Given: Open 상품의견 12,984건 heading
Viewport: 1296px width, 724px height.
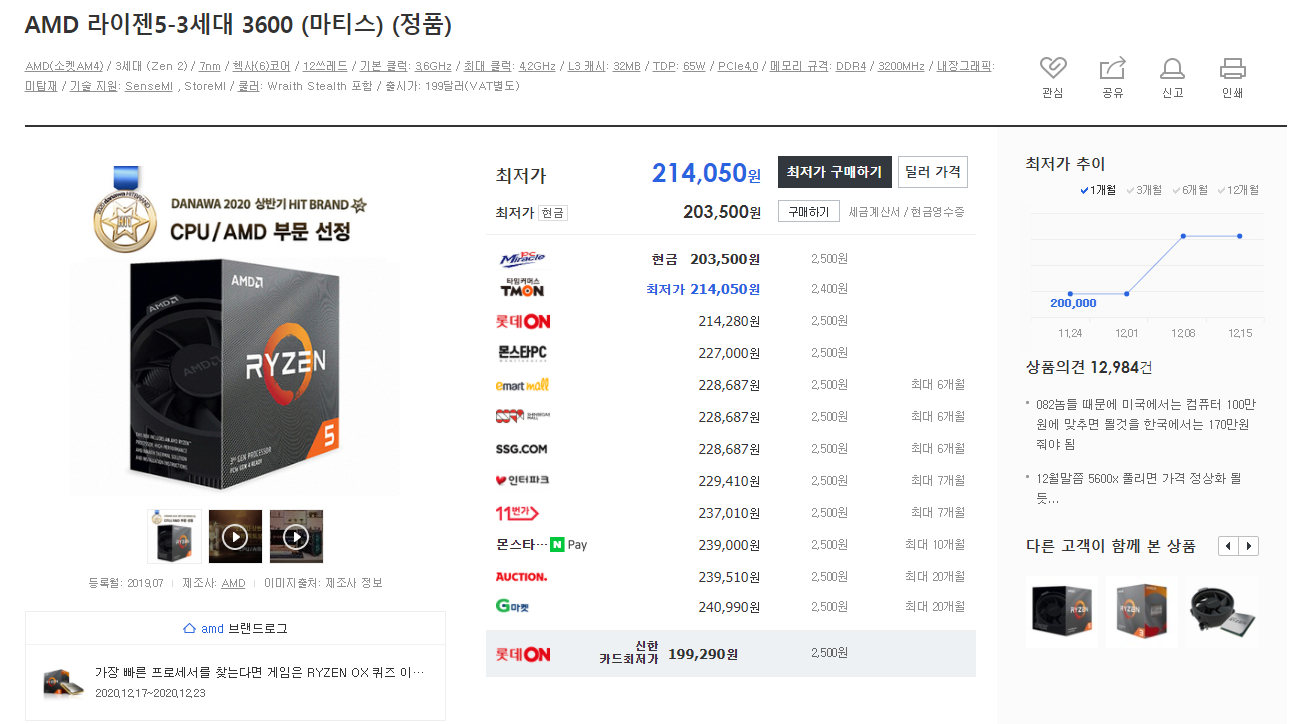Looking at the screenshot, I should pyautogui.click(x=1089, y=367).
